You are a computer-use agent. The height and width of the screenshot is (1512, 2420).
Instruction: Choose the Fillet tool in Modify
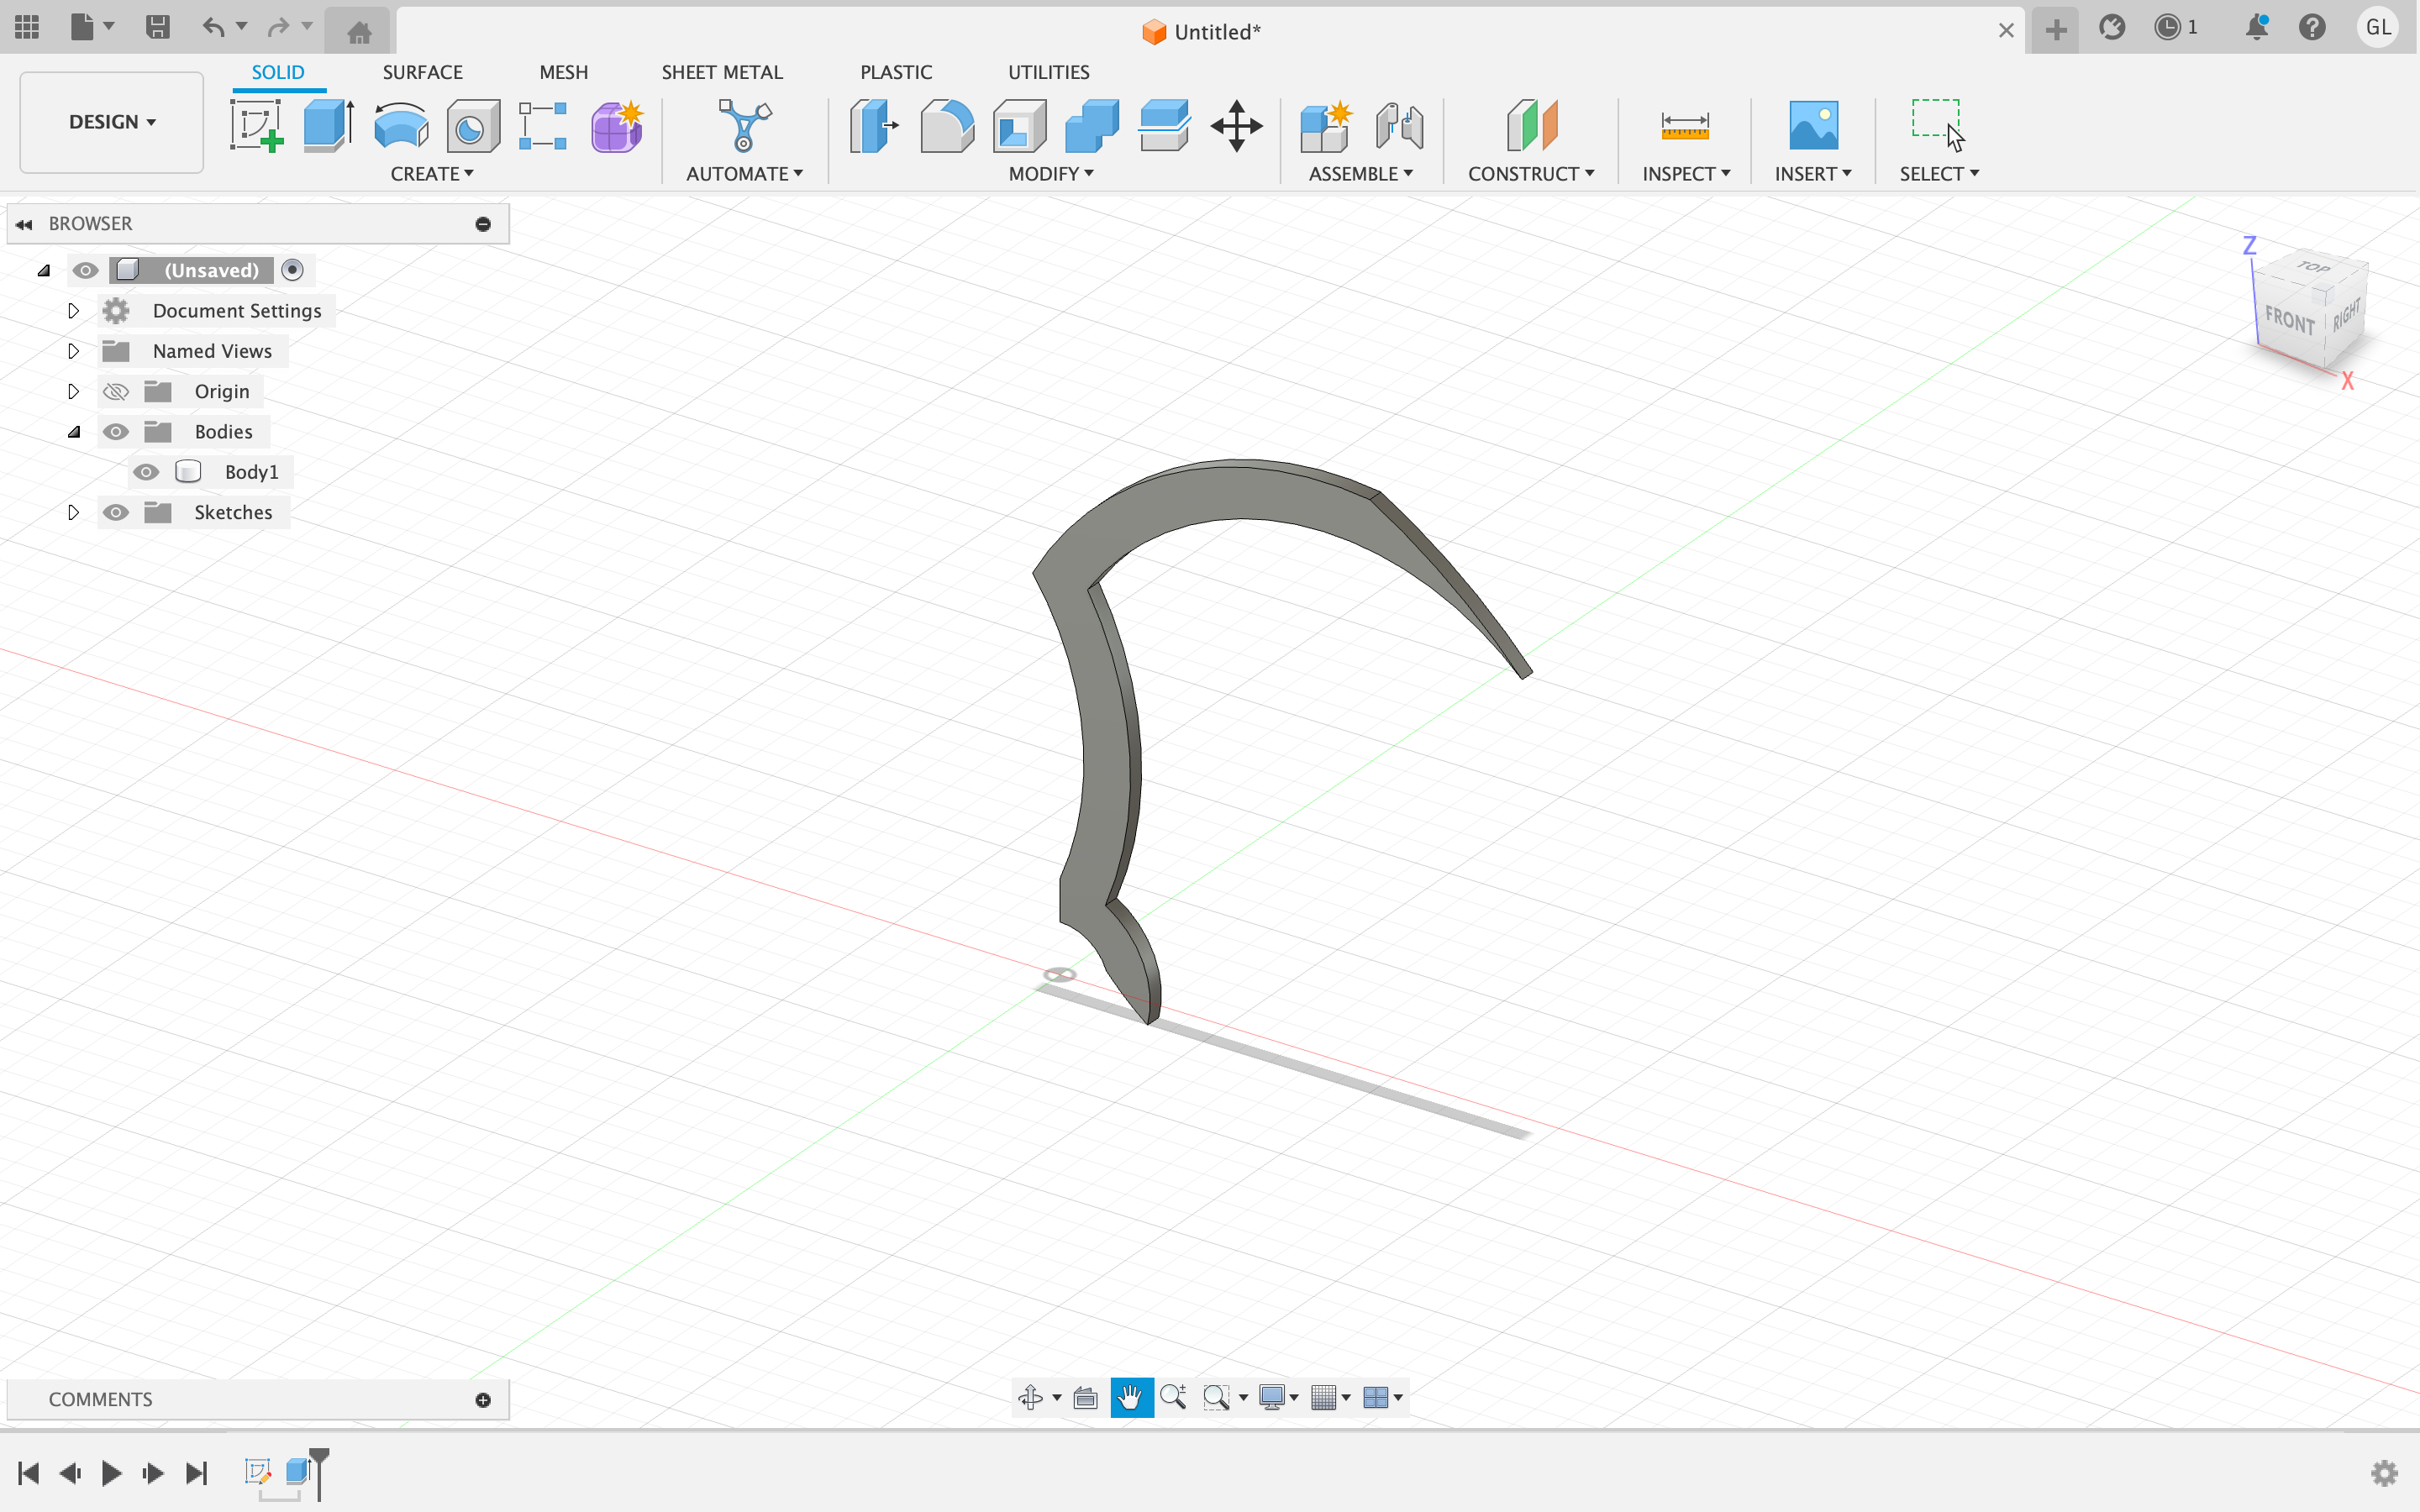click(x=946, y=126)
